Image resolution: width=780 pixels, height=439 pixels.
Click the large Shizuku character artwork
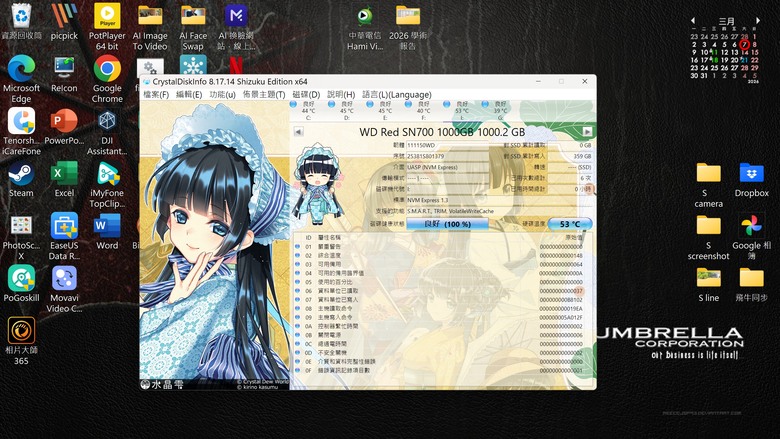click(215, 245)
